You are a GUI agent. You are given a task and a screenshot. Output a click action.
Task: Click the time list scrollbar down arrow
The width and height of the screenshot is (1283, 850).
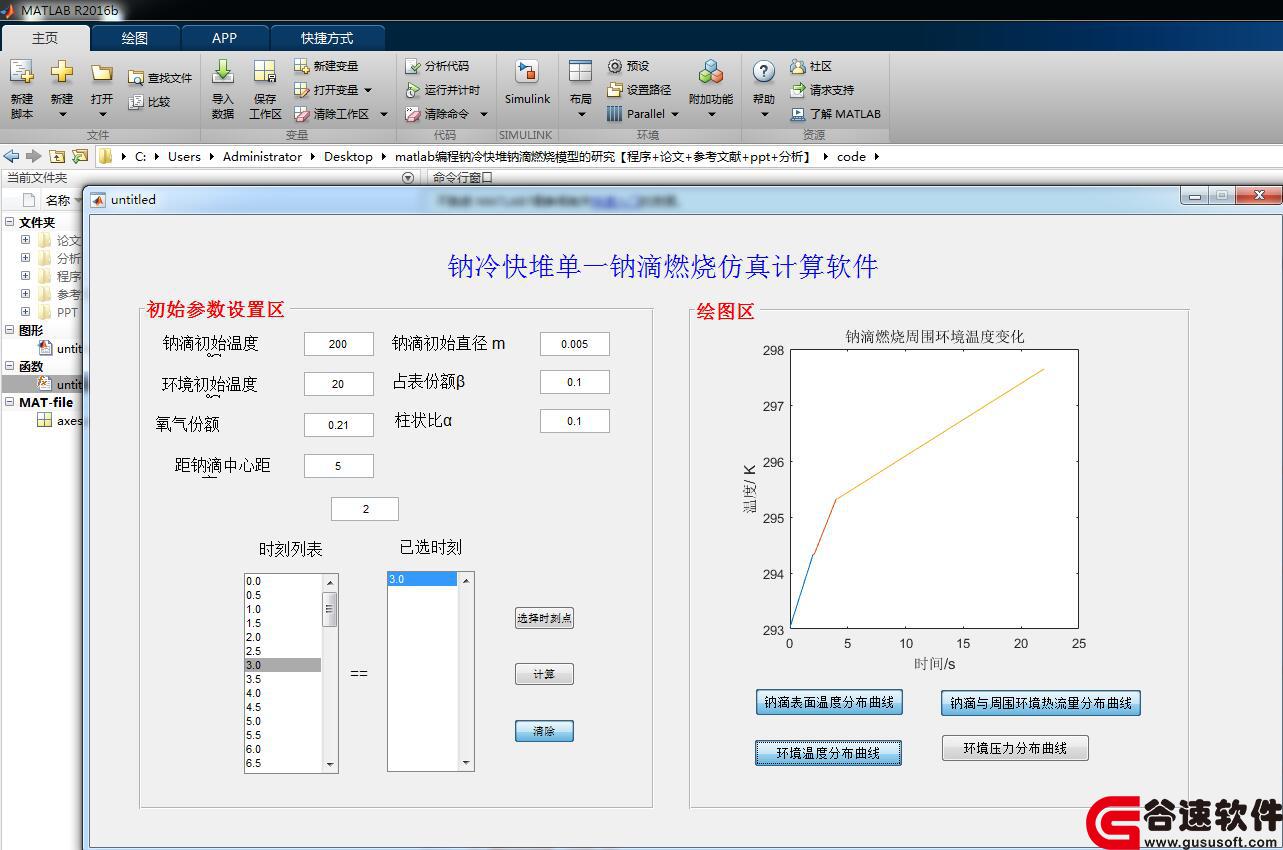tap(330, 765)
